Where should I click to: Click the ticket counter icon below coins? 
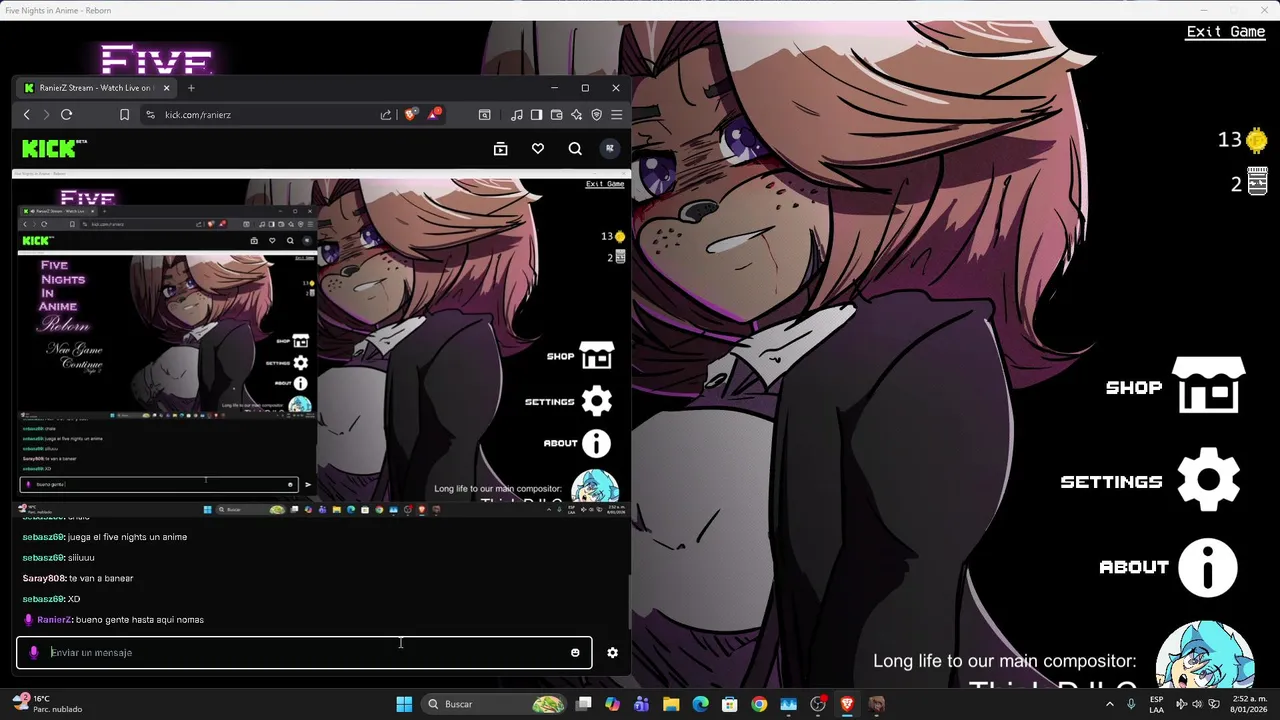1257,182
